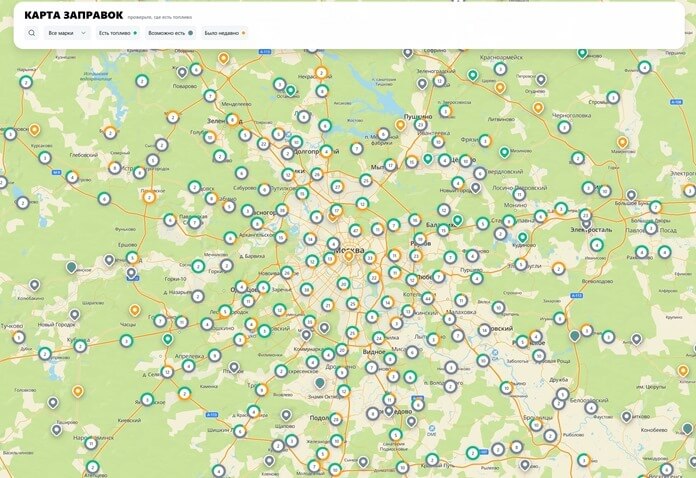696x478 pixels.
Task: Open the cluster marker numbered 33
Action: (369, 257)
